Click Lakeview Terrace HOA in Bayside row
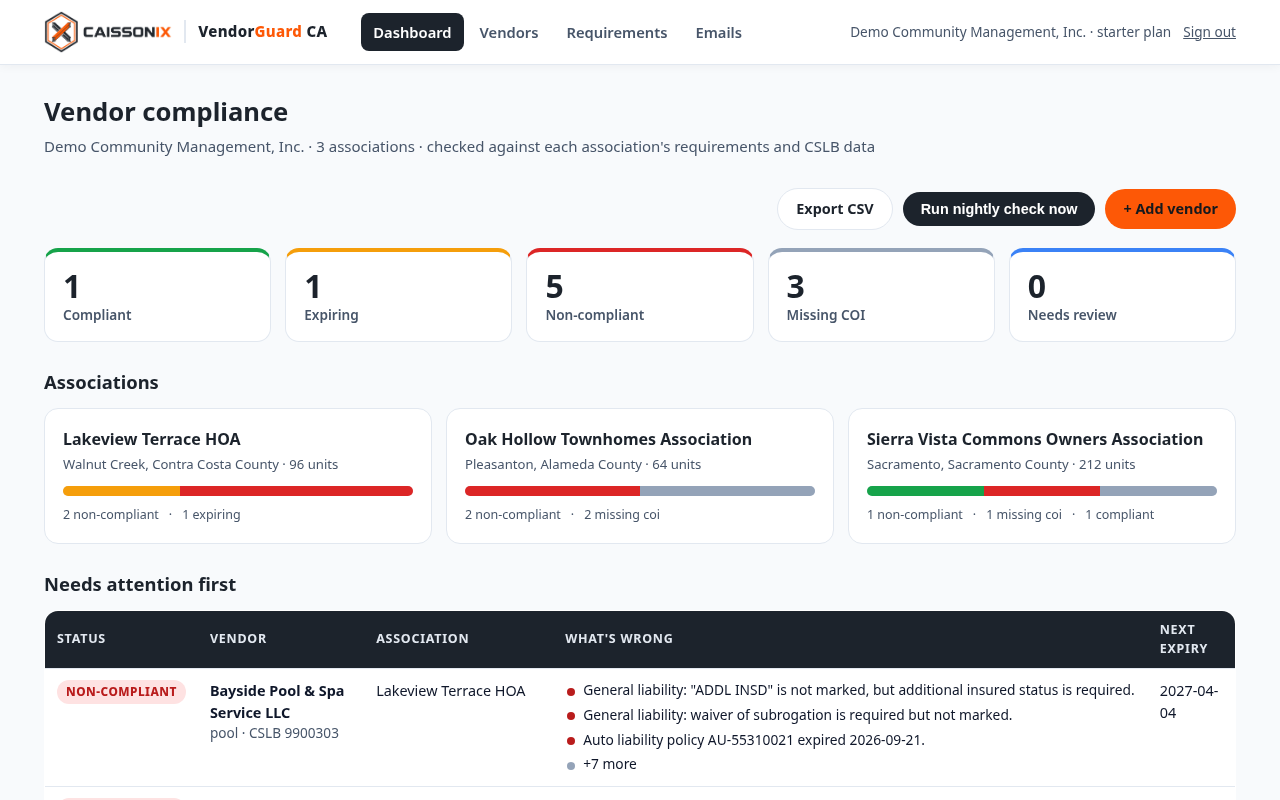 coord(450,691)
